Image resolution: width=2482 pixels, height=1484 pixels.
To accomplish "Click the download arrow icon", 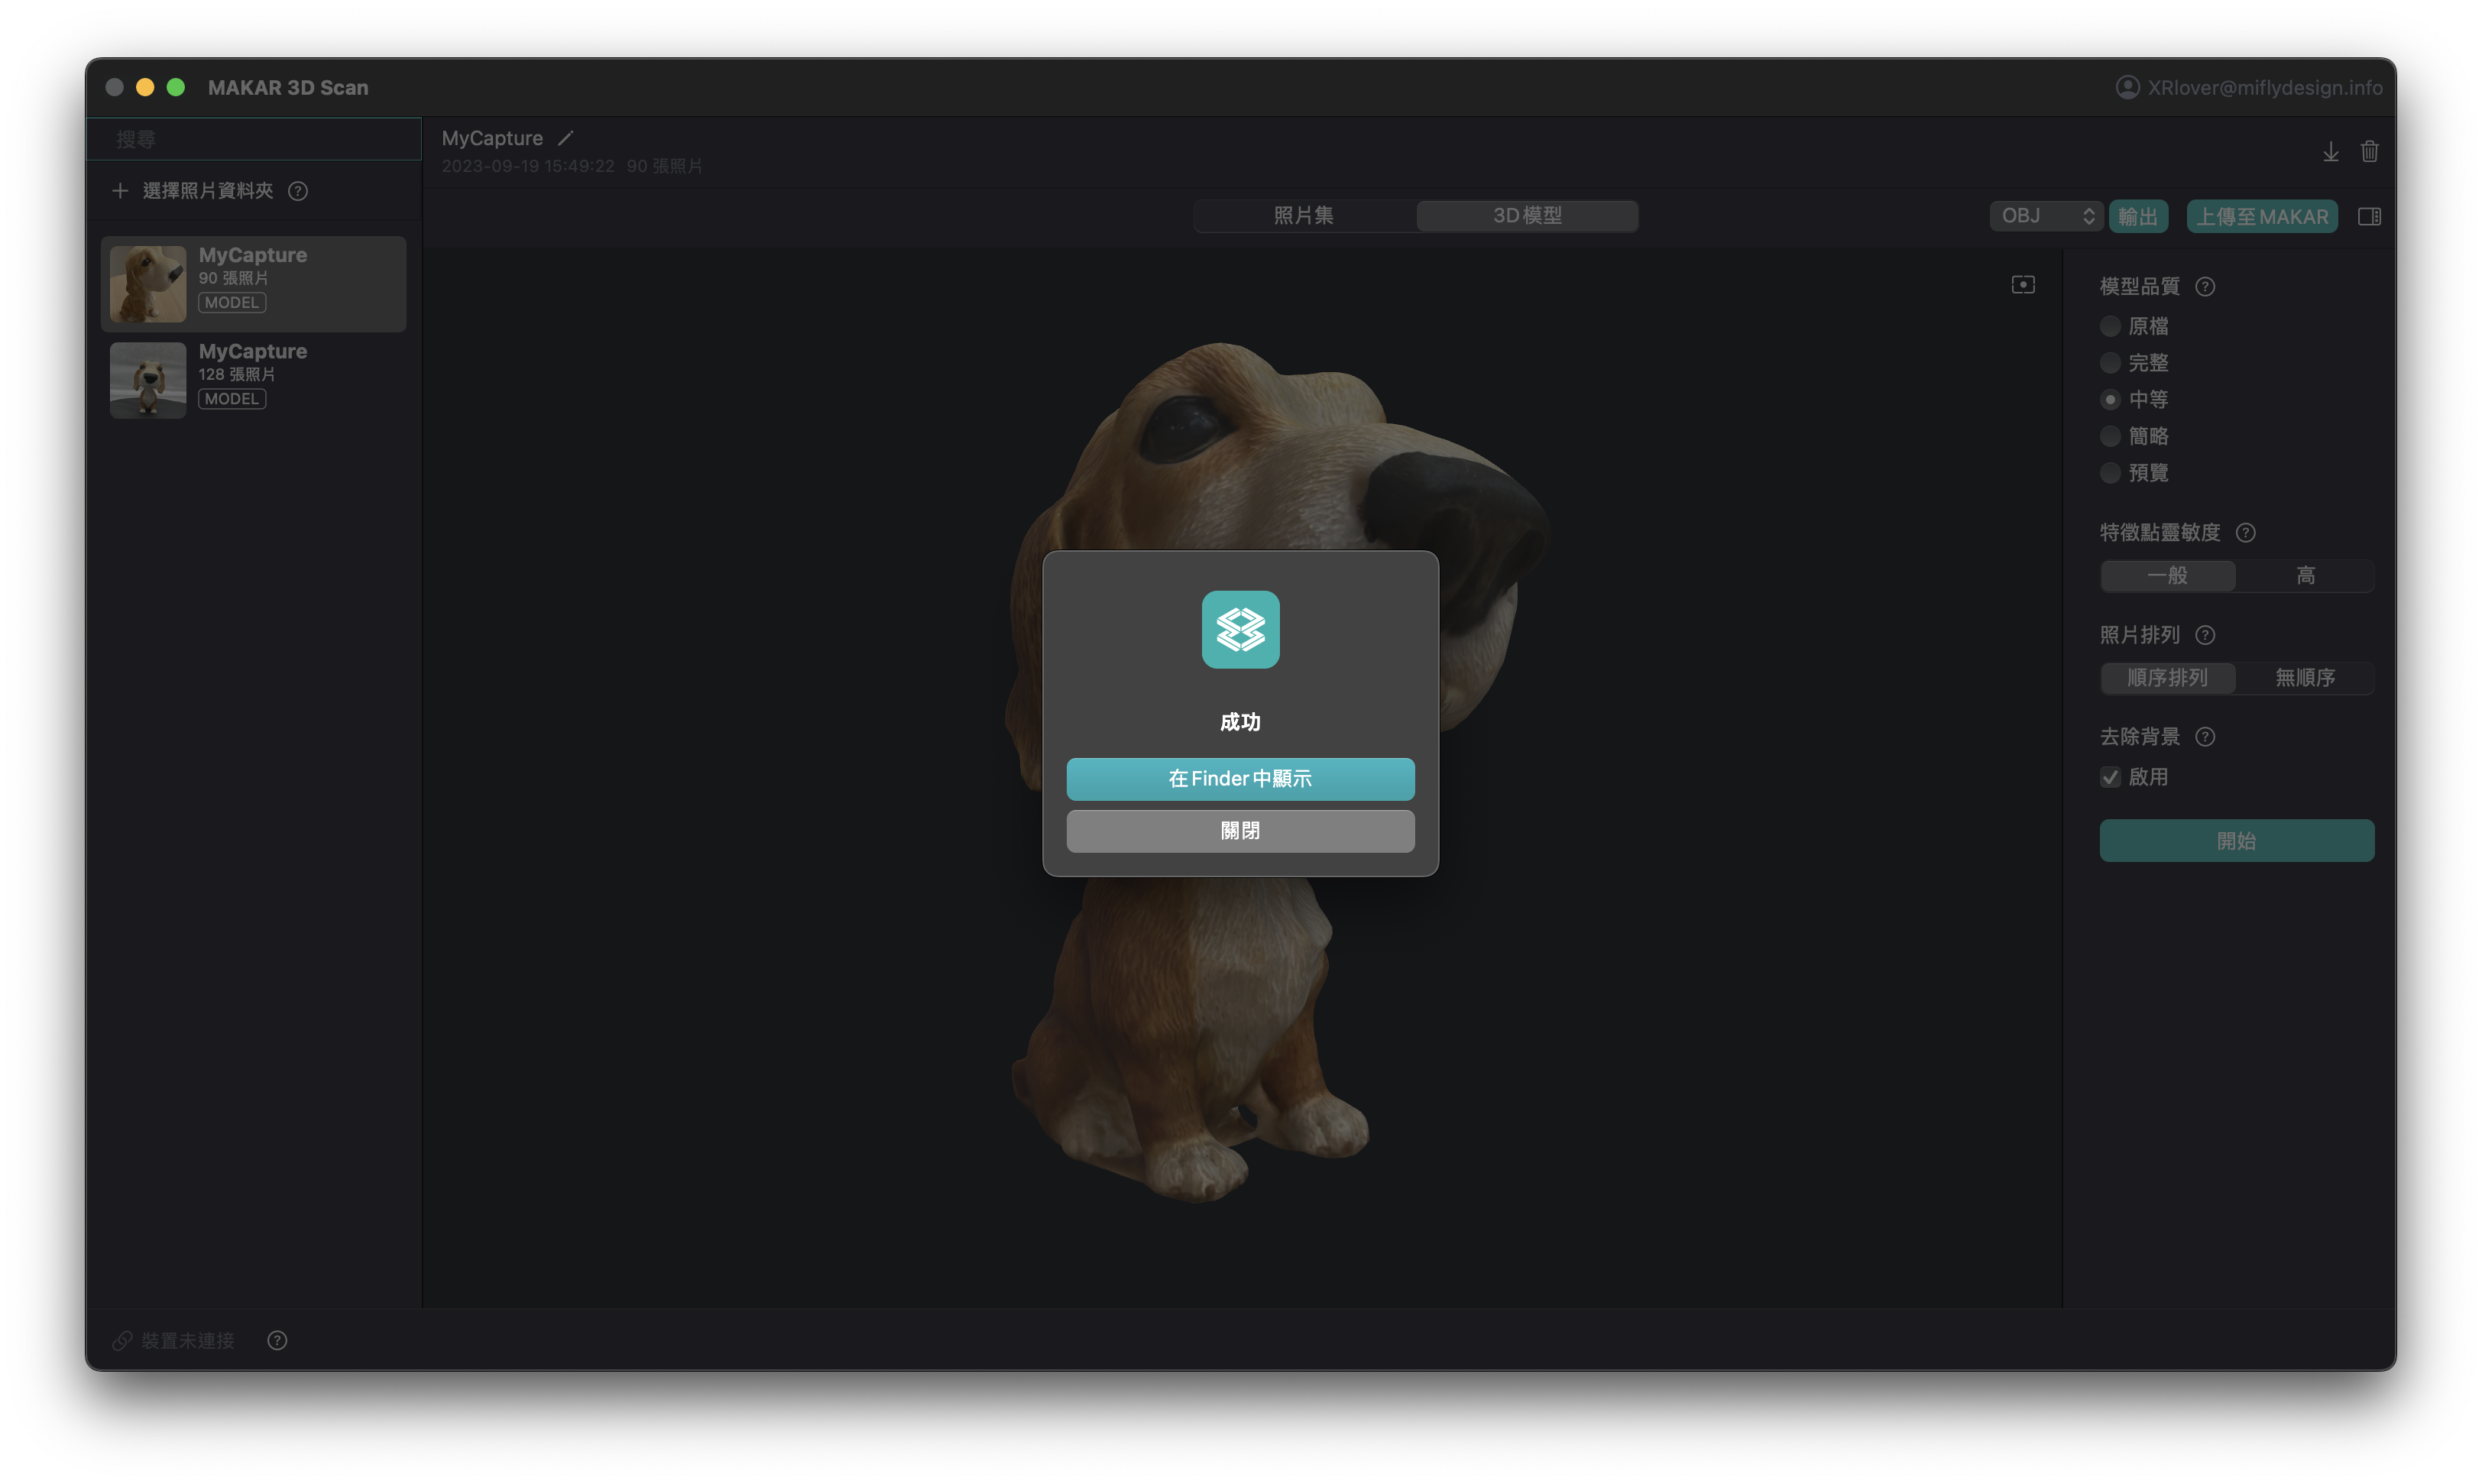I will pyautogui.click(x=2330, y=151).
